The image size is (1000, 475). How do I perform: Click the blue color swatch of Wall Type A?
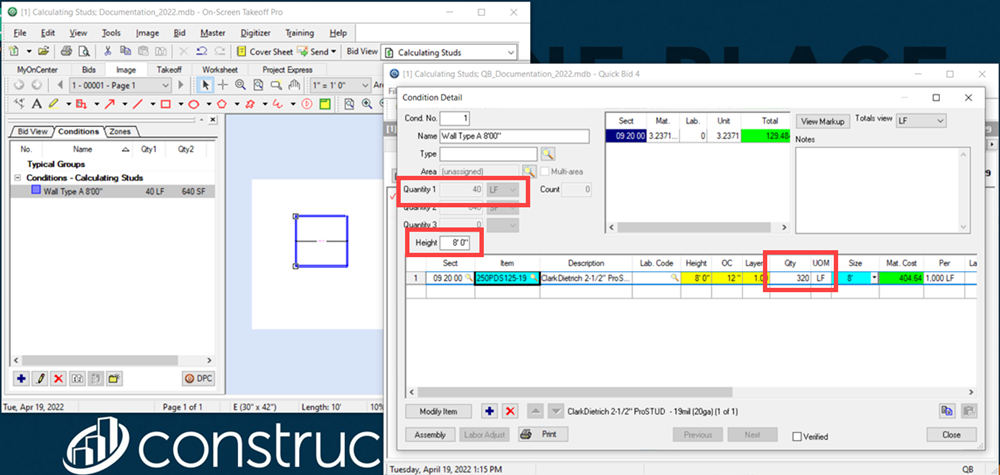click(x=36, y=191)
